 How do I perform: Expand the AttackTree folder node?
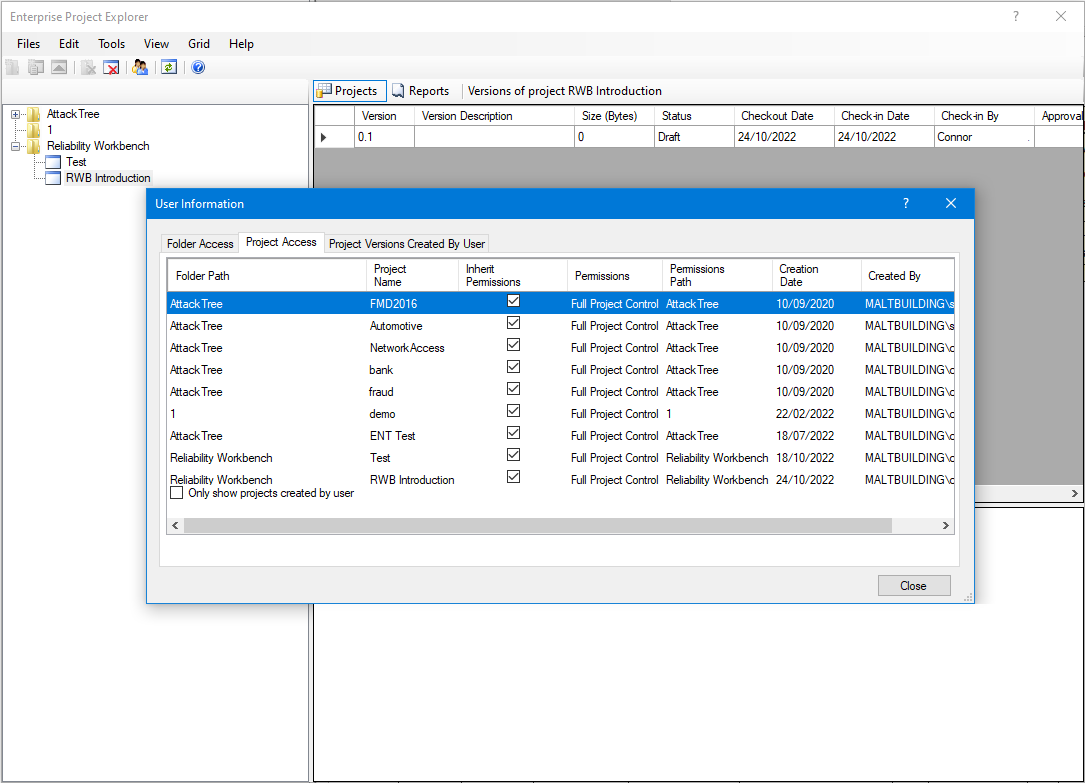pos(15,114)
